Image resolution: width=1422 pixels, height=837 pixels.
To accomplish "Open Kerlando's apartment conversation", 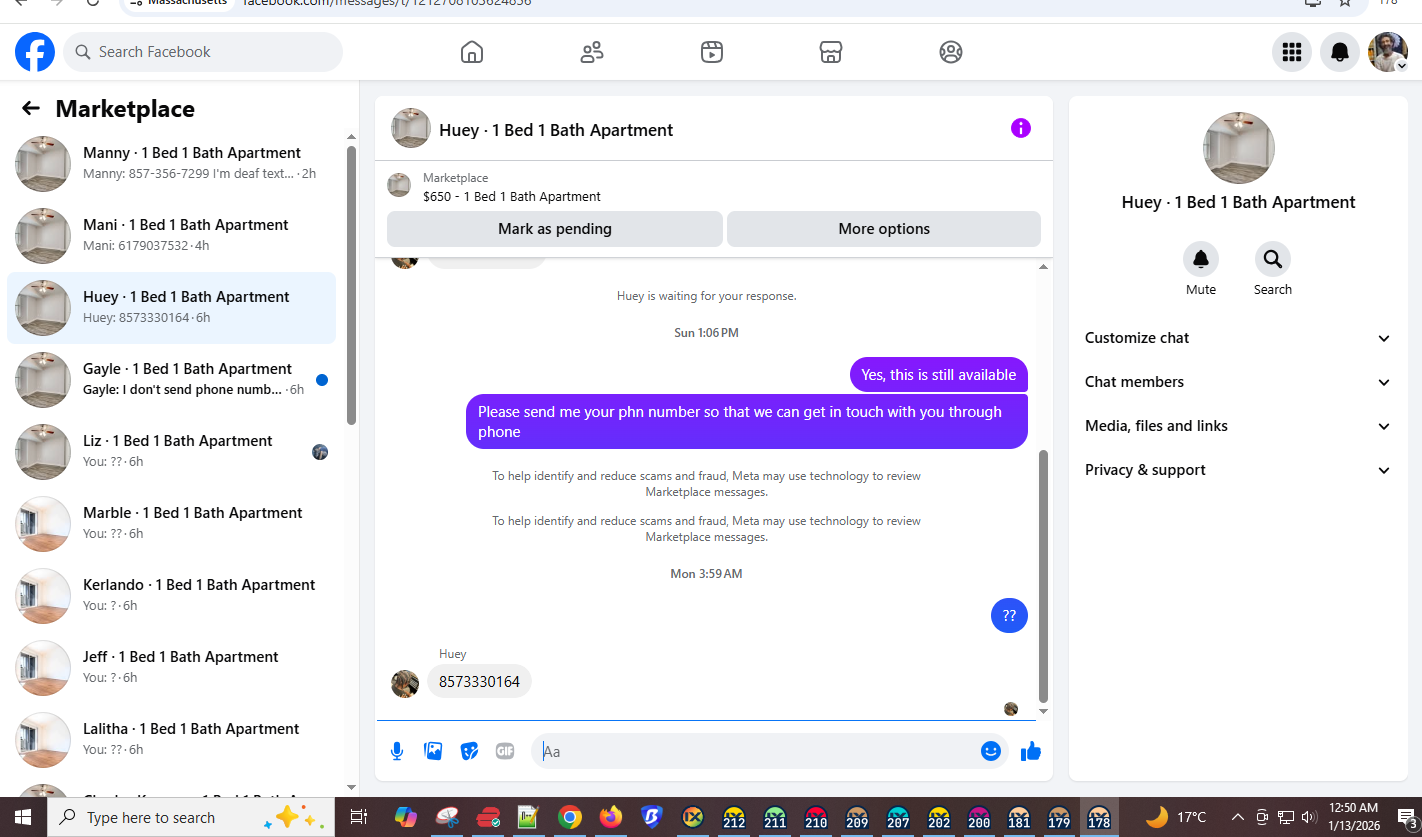I will pos(172,596).
